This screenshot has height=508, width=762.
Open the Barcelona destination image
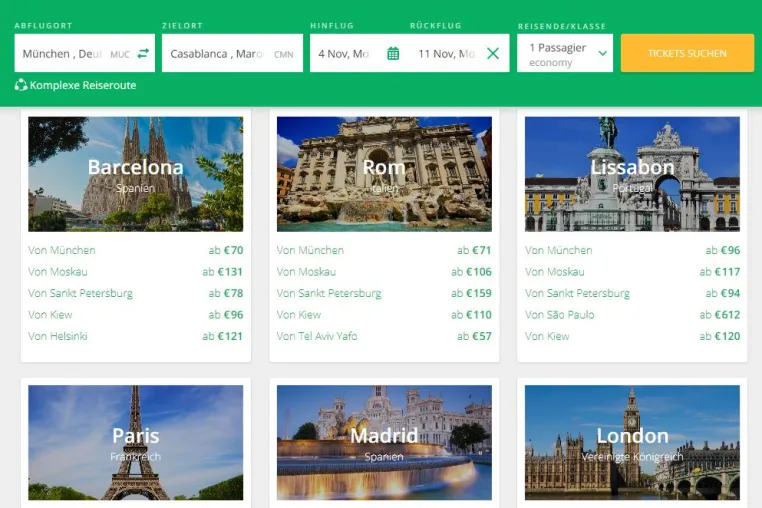coord(136,174)
